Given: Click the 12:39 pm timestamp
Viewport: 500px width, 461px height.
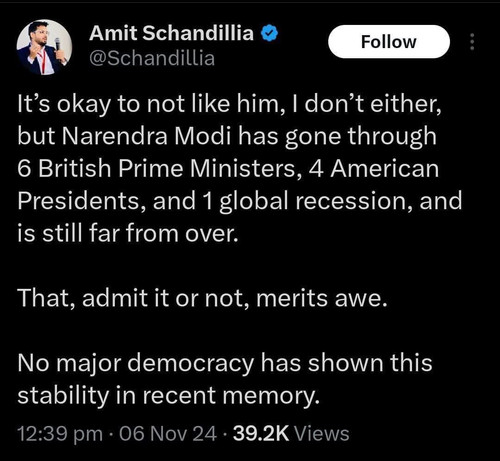Looking at the screenshot, I should point(60,434).
